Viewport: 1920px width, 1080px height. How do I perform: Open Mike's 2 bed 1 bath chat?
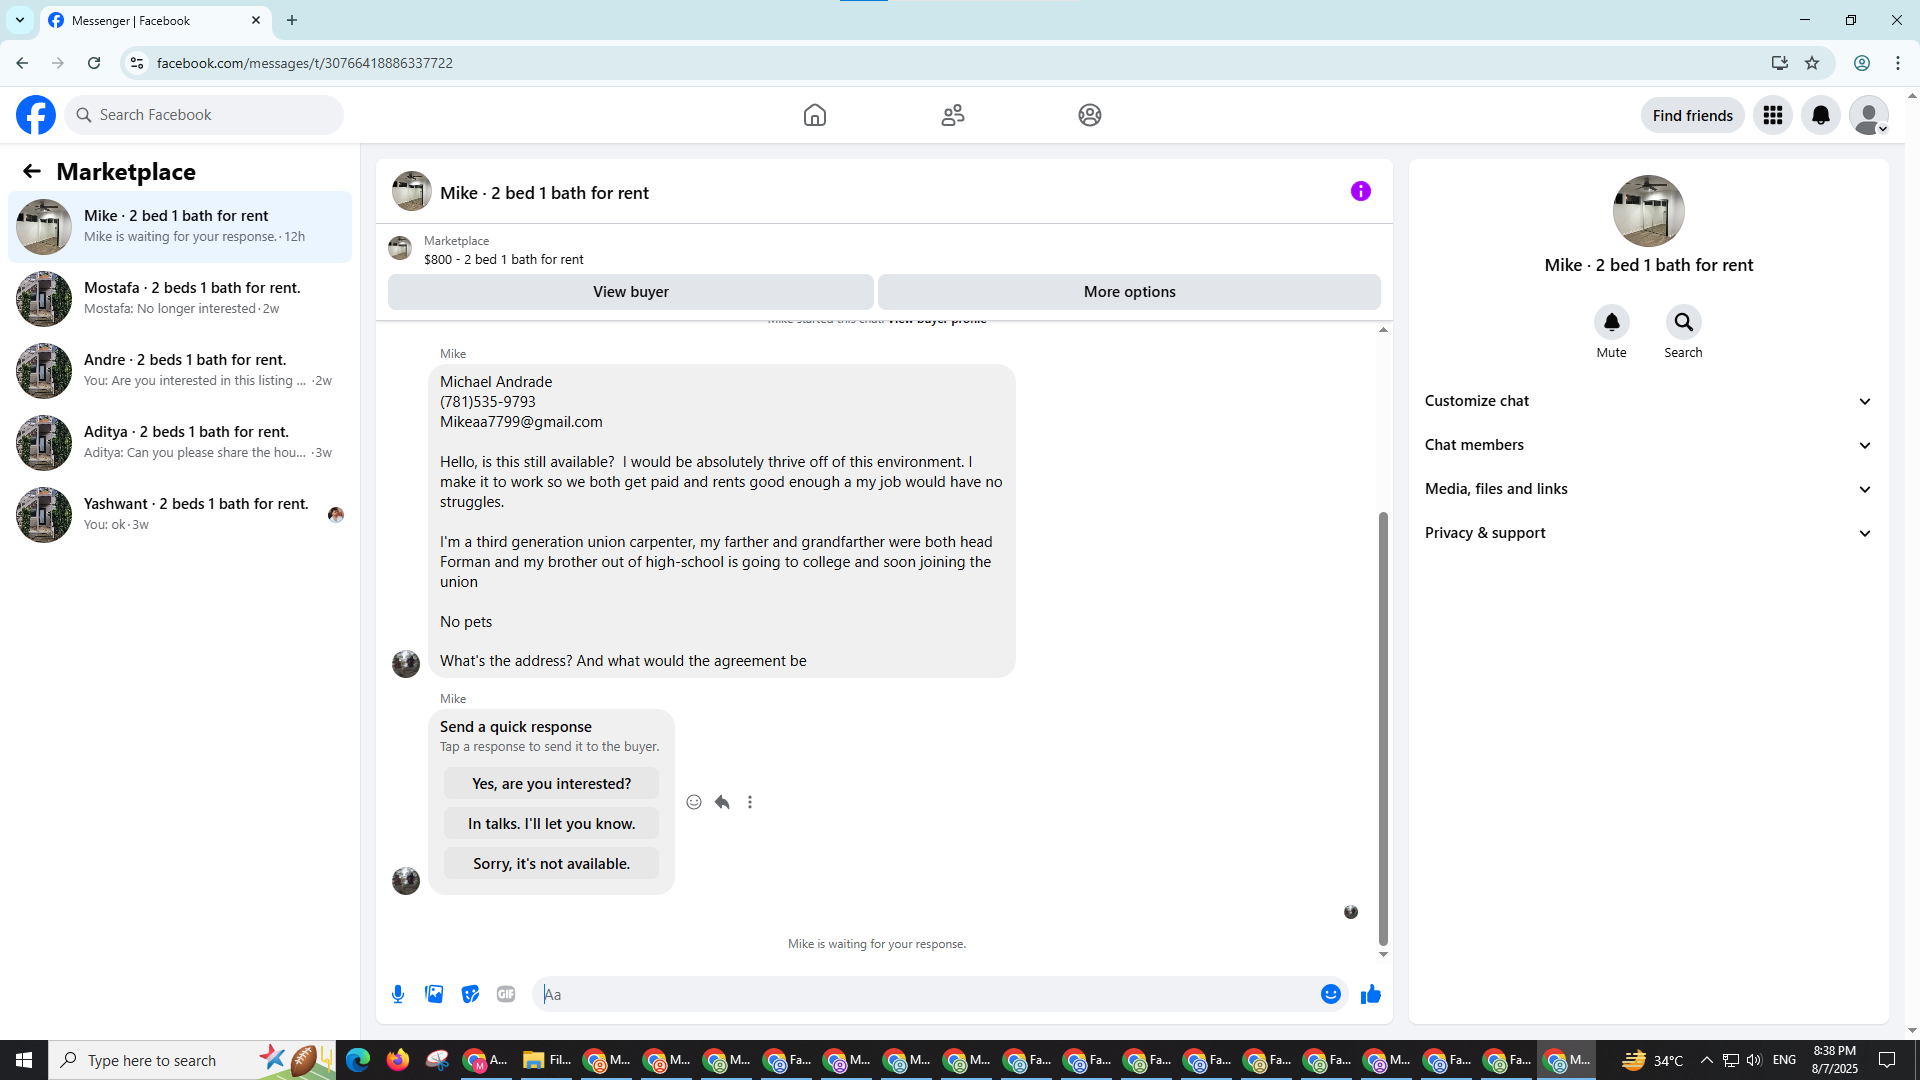(x=180, y=227)
